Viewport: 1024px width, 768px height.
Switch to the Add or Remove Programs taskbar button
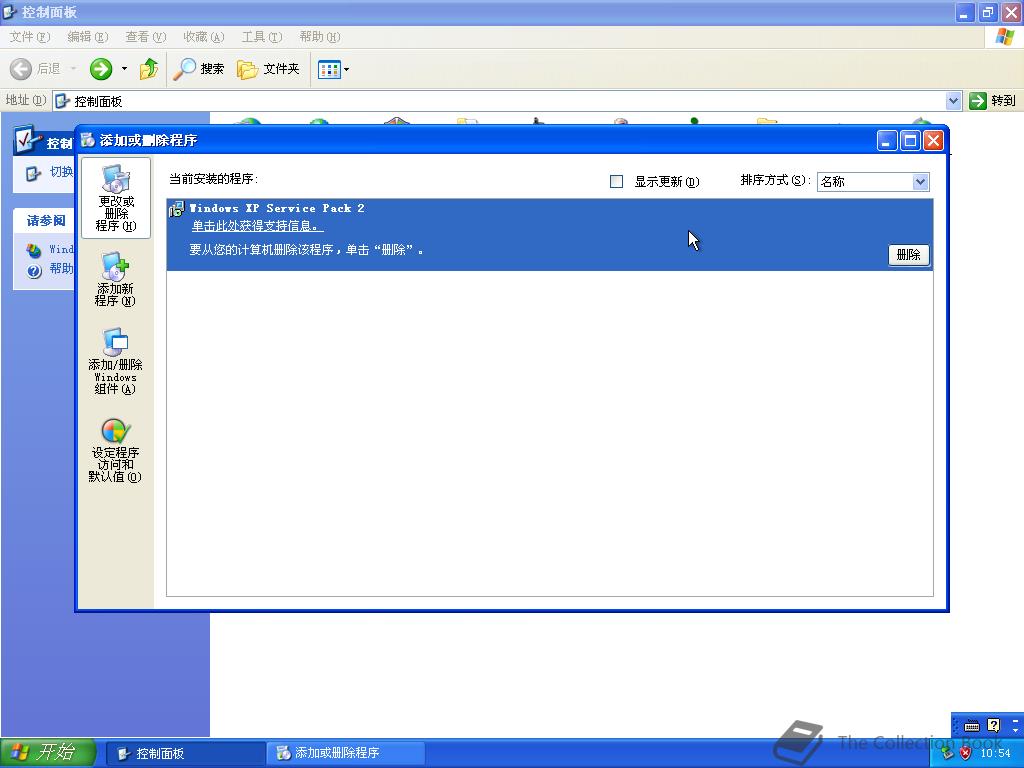click(x=345, y=753)
